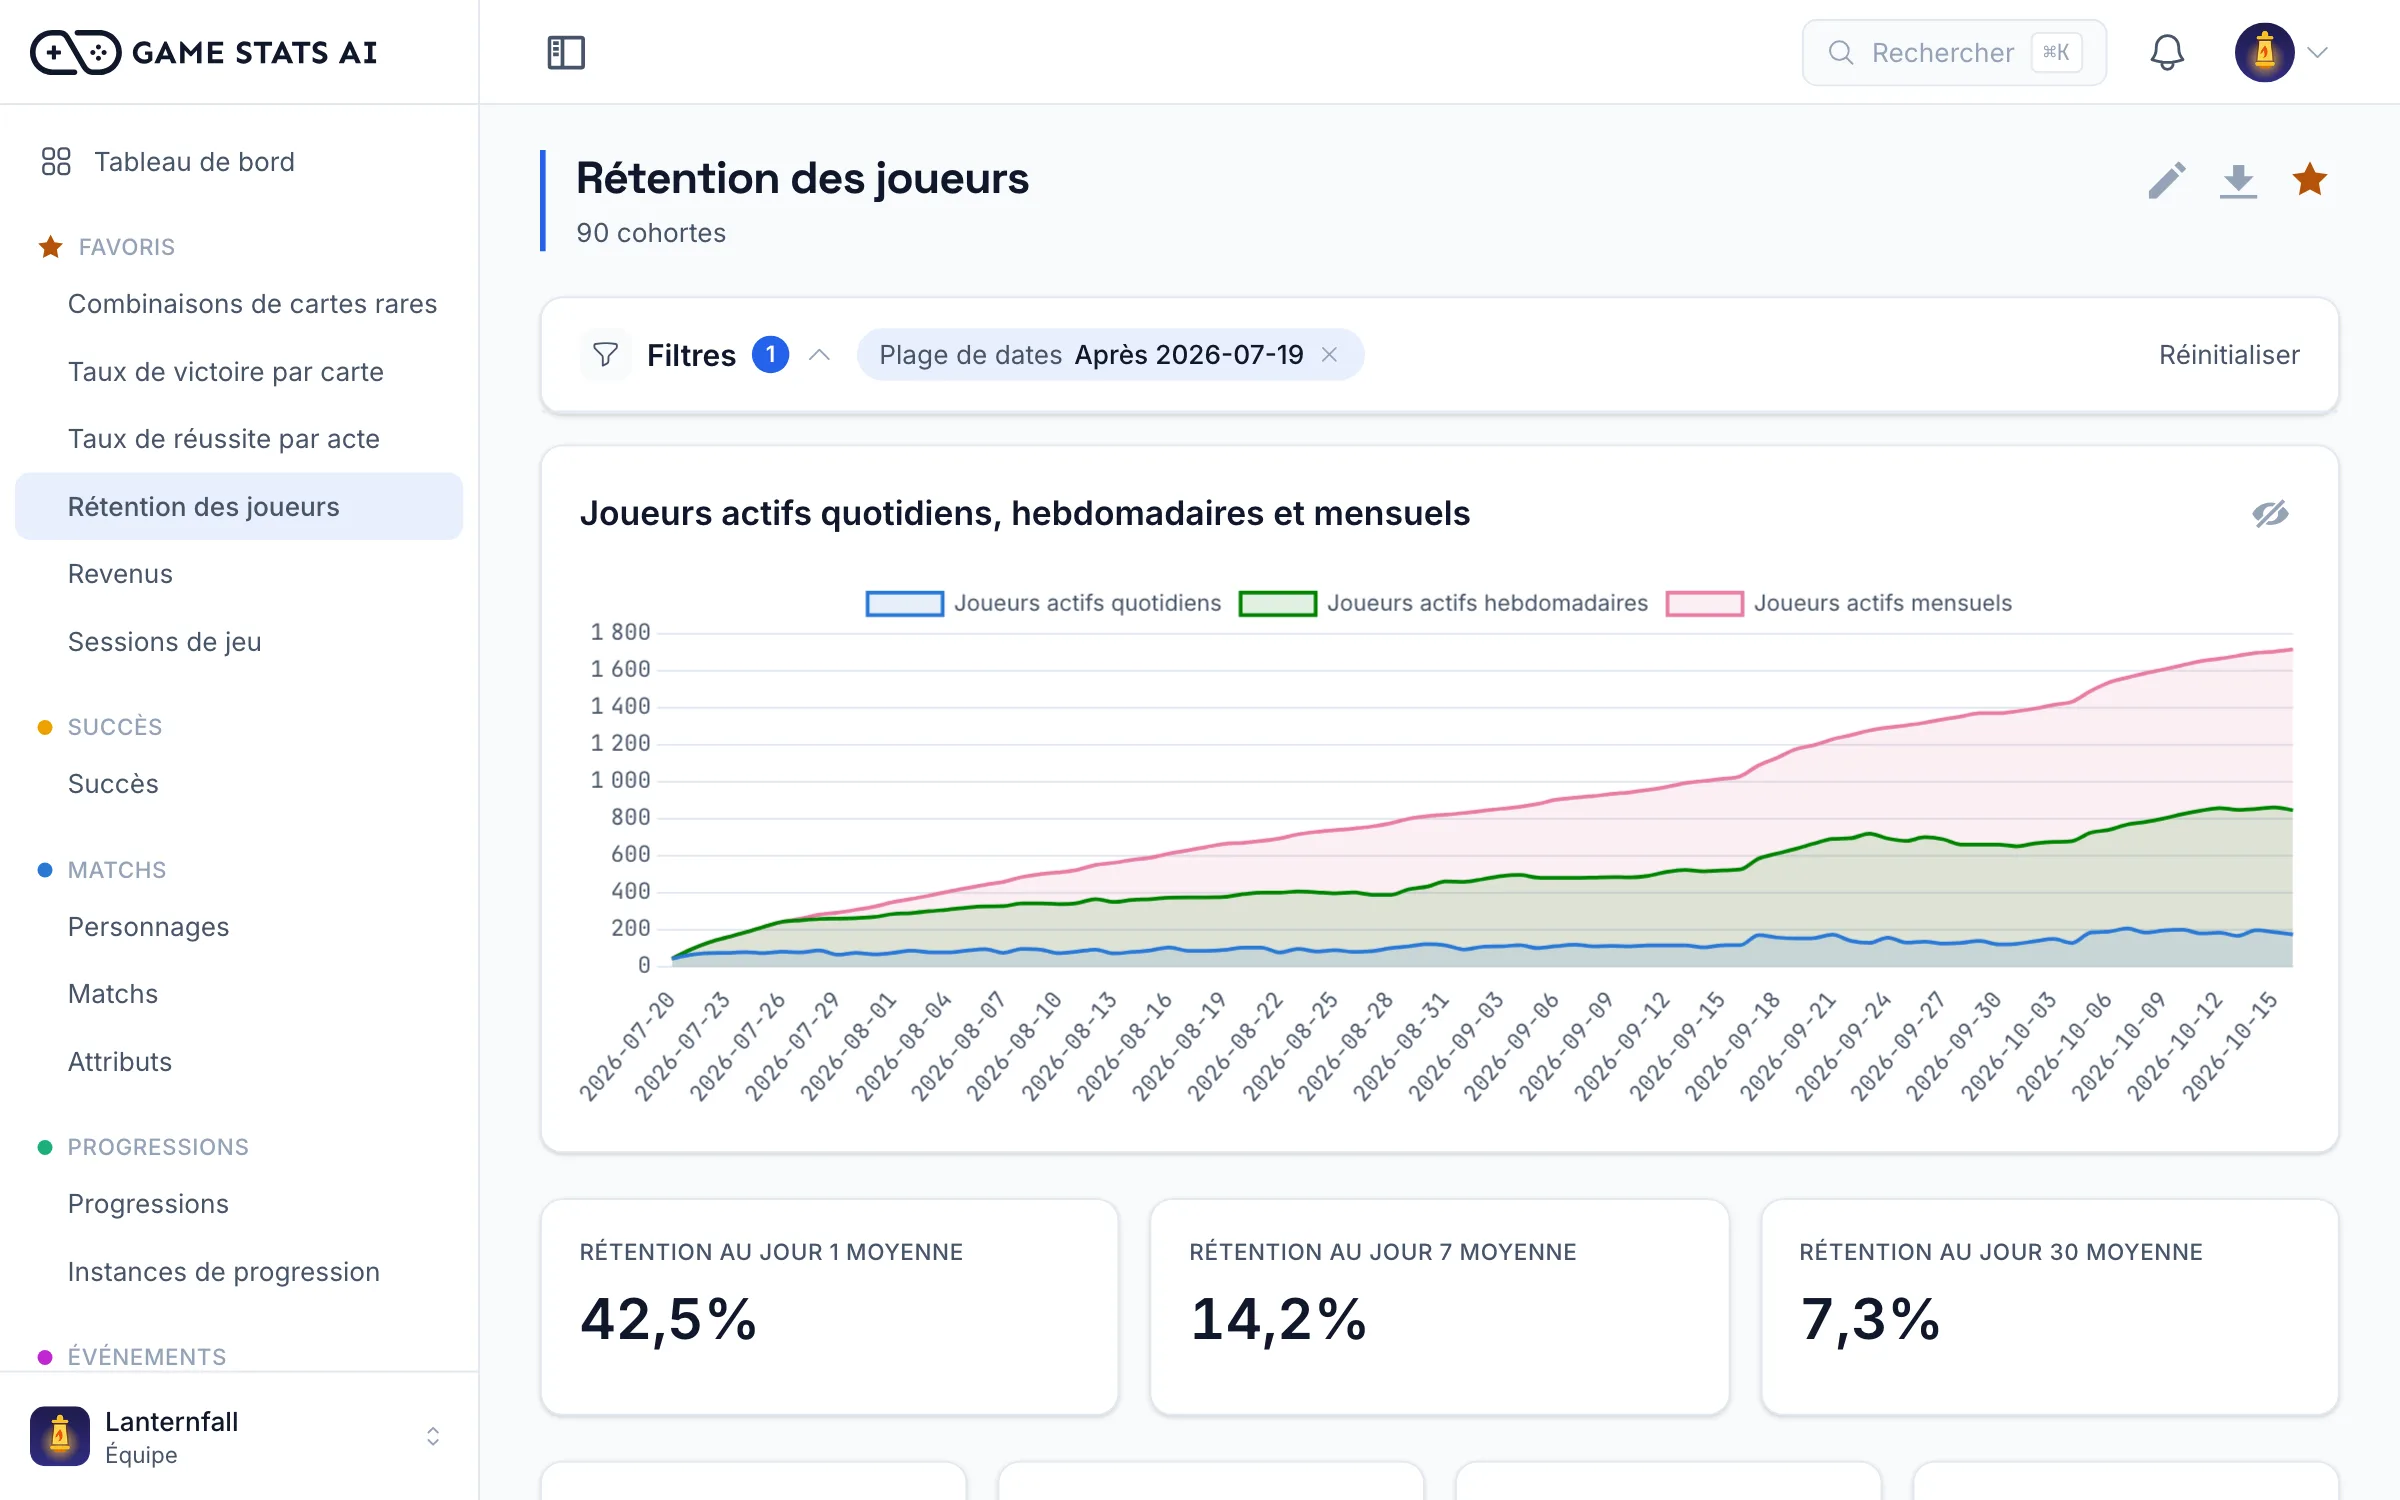Image resolution: width=2400 pixels, height=1500 pixels.
Task: Click the Rétention au jour 30 moyenne card
Action: pos(2049,1307)
